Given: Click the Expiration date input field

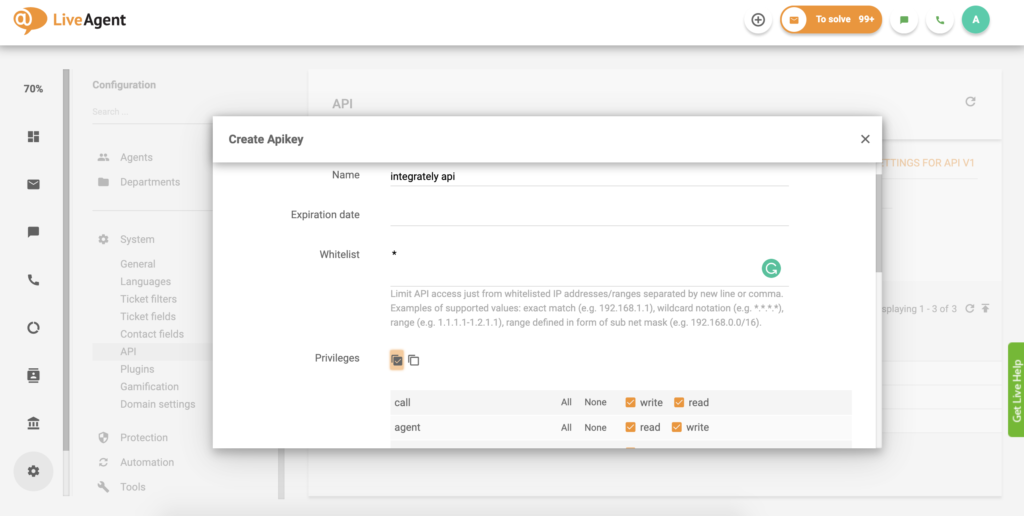Looking at the screenshot, I should 589,215.
